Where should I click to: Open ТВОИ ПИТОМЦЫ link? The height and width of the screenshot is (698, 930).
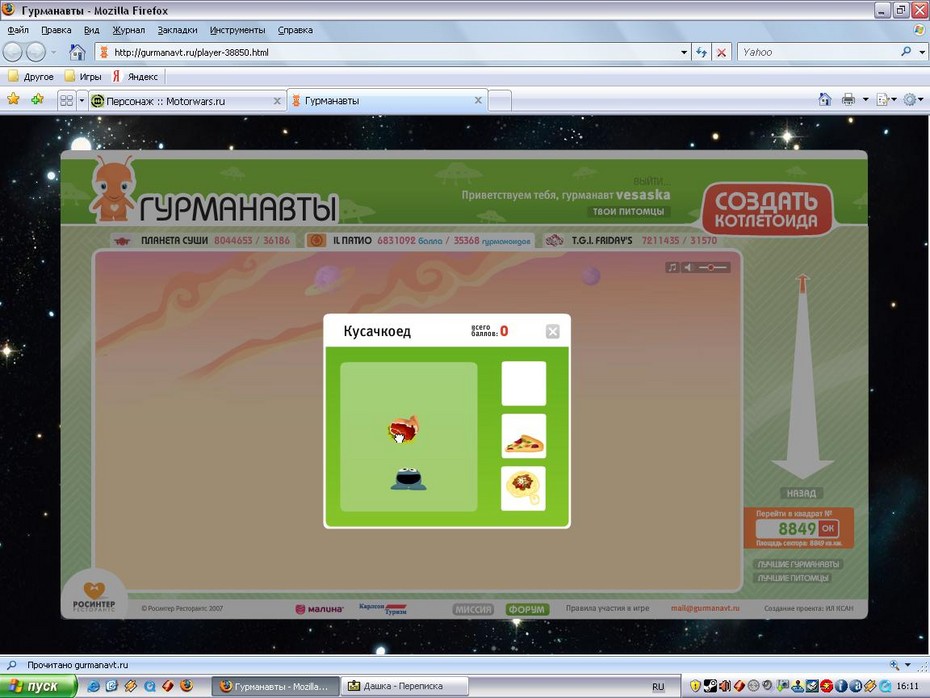(x=629, y=212)
